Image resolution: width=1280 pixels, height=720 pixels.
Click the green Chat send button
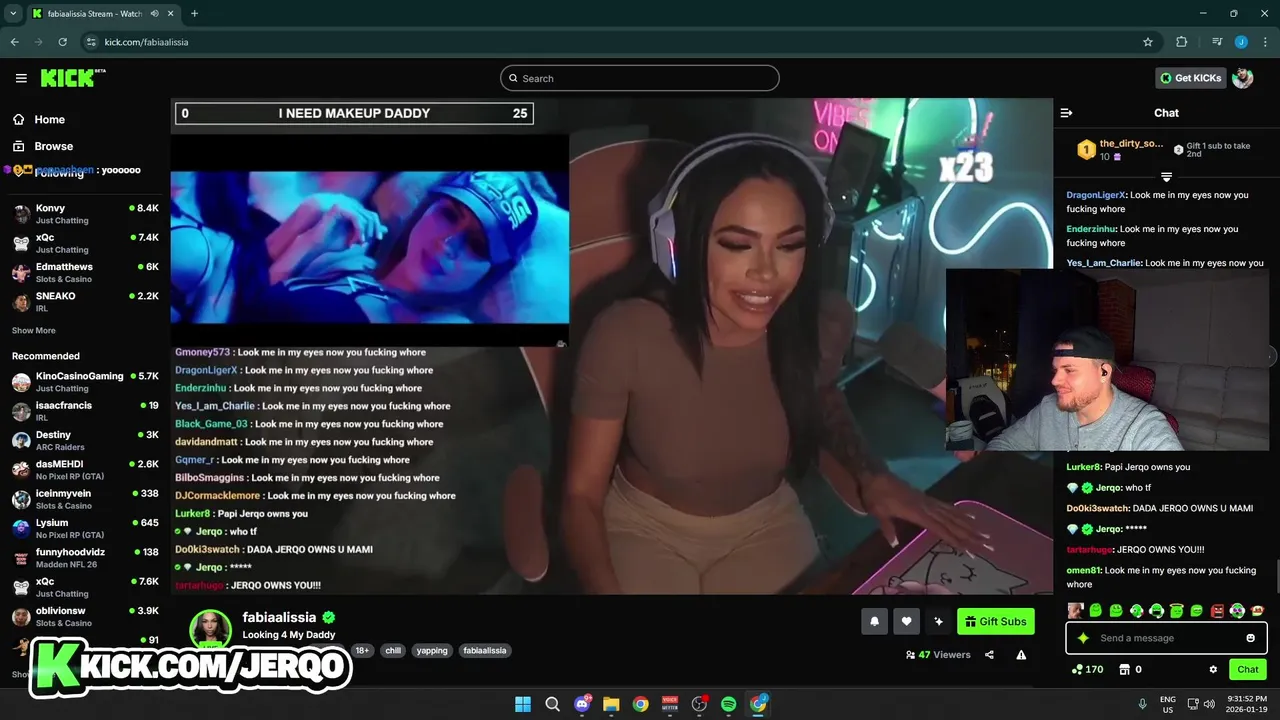coord(1247,669)
